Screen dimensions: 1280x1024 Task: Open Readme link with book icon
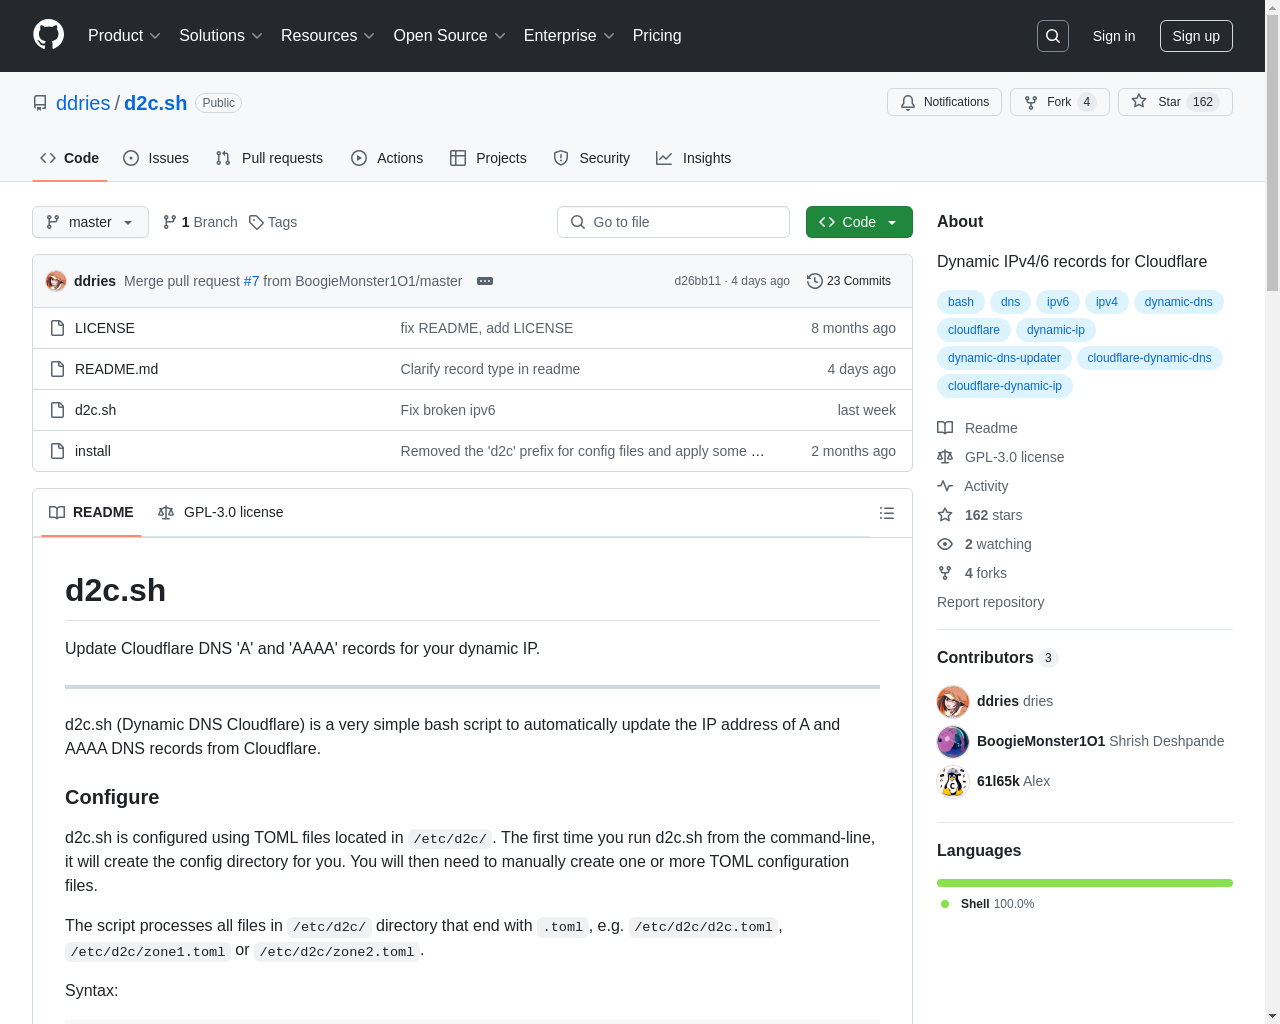[x=977, y=428]
